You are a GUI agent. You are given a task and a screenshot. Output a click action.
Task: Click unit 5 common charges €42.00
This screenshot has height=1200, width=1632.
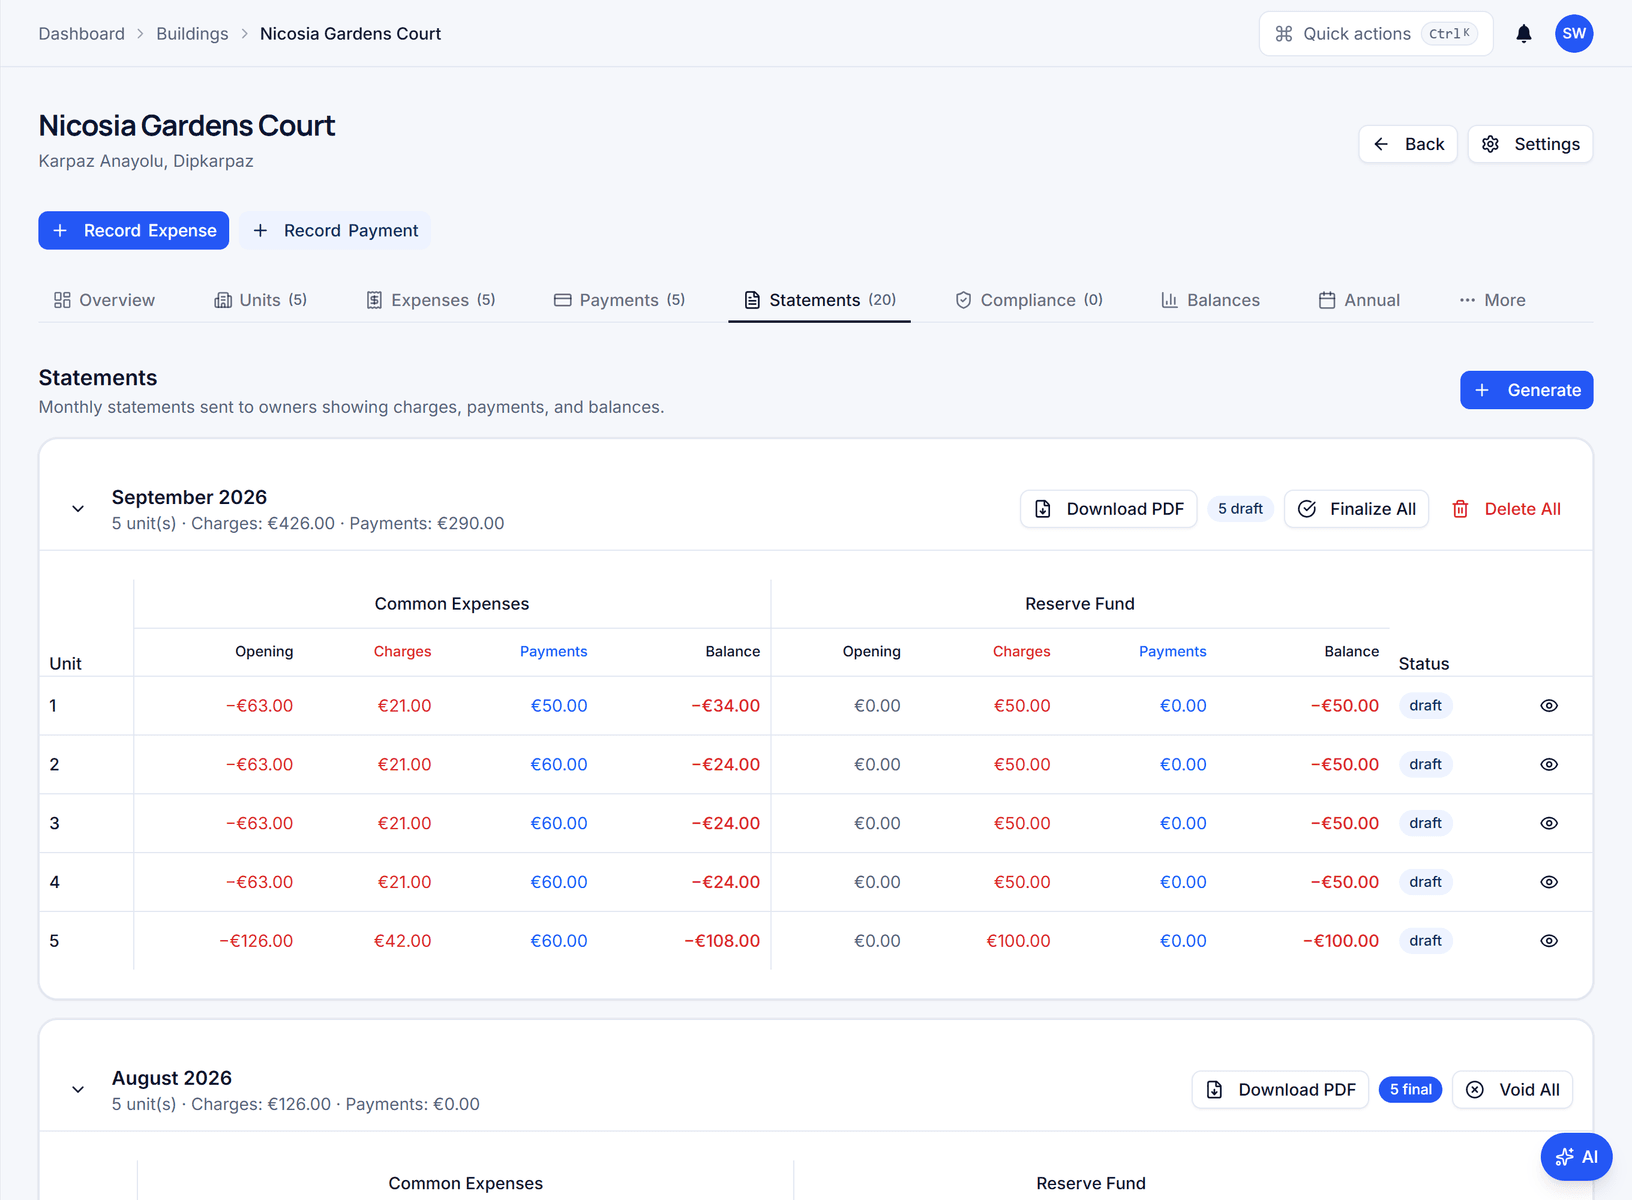[x=402, y=941]
